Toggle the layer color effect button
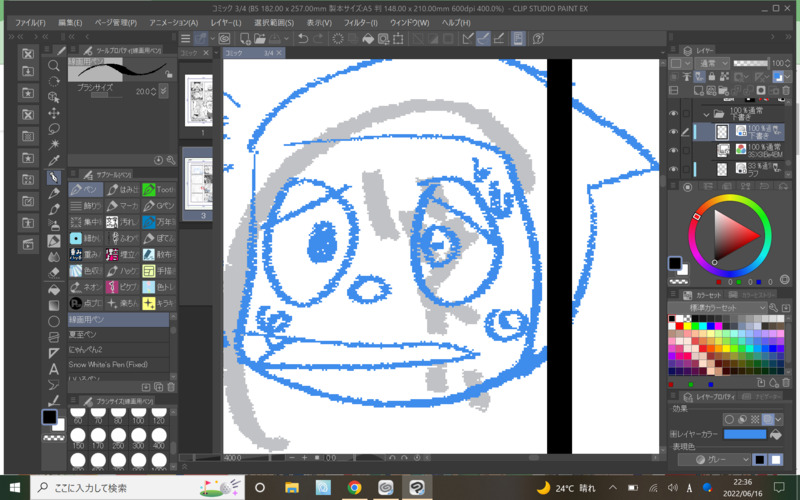The image size is (800, 500). click(x=768, y=419)
